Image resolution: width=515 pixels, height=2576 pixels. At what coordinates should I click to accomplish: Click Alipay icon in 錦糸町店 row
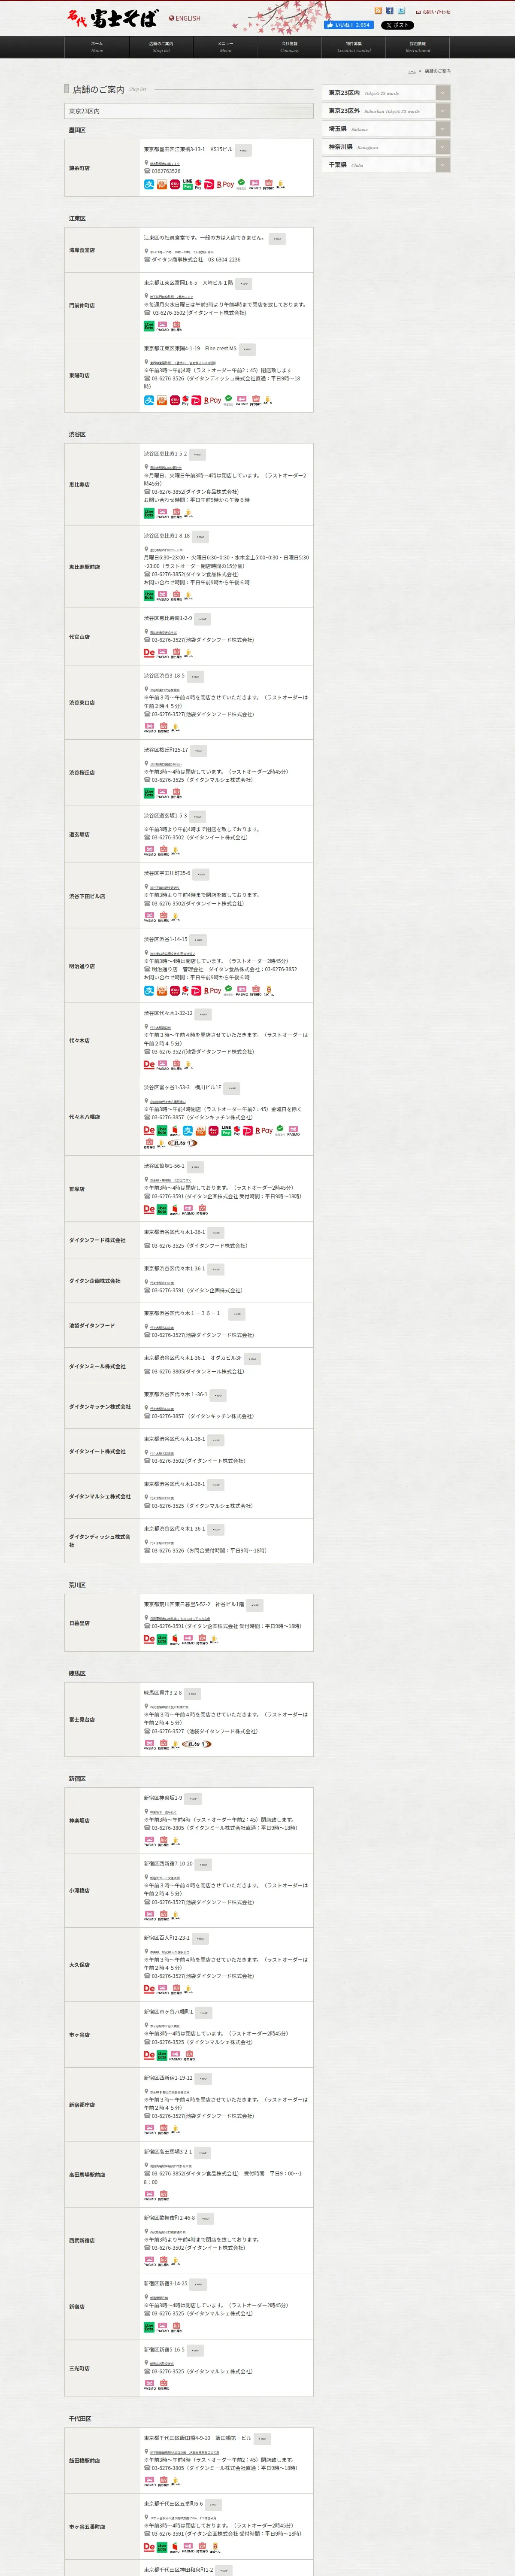coord(149,185)
